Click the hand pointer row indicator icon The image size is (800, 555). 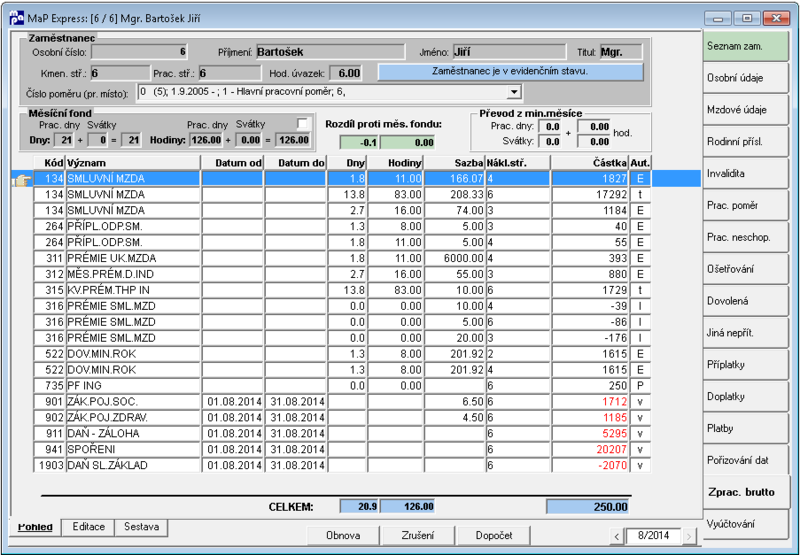22,179
